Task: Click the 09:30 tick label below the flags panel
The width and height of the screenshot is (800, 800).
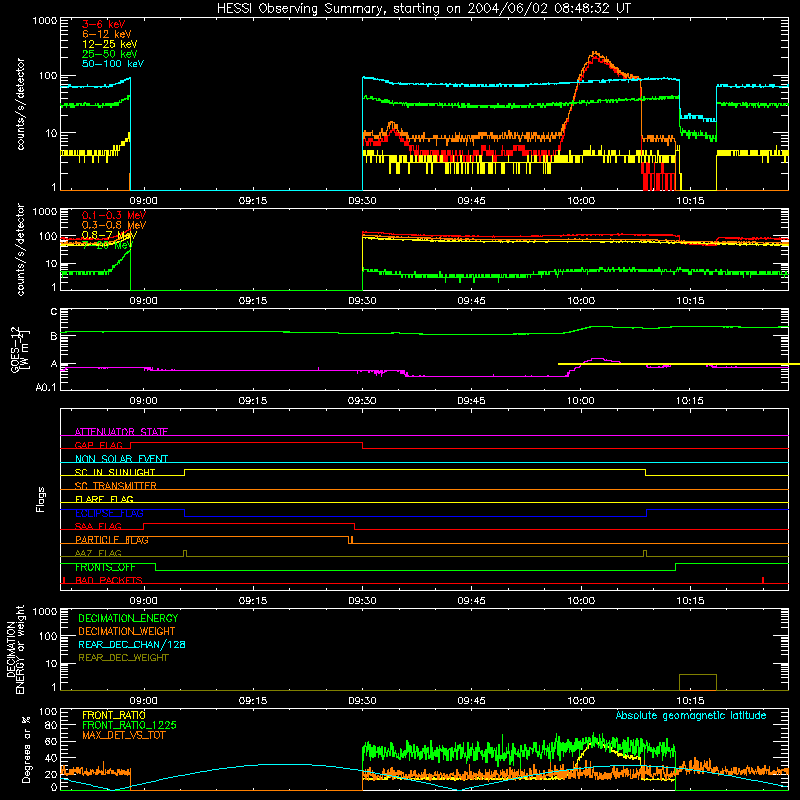Action: (362, 601)
